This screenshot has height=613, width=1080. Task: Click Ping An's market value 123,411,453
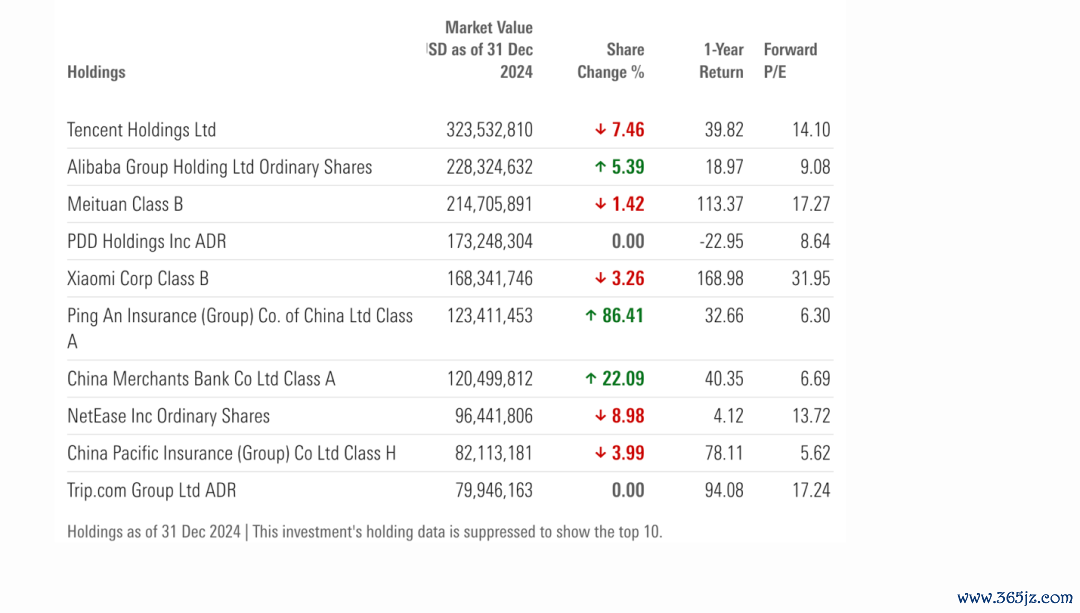coord(489,315)
